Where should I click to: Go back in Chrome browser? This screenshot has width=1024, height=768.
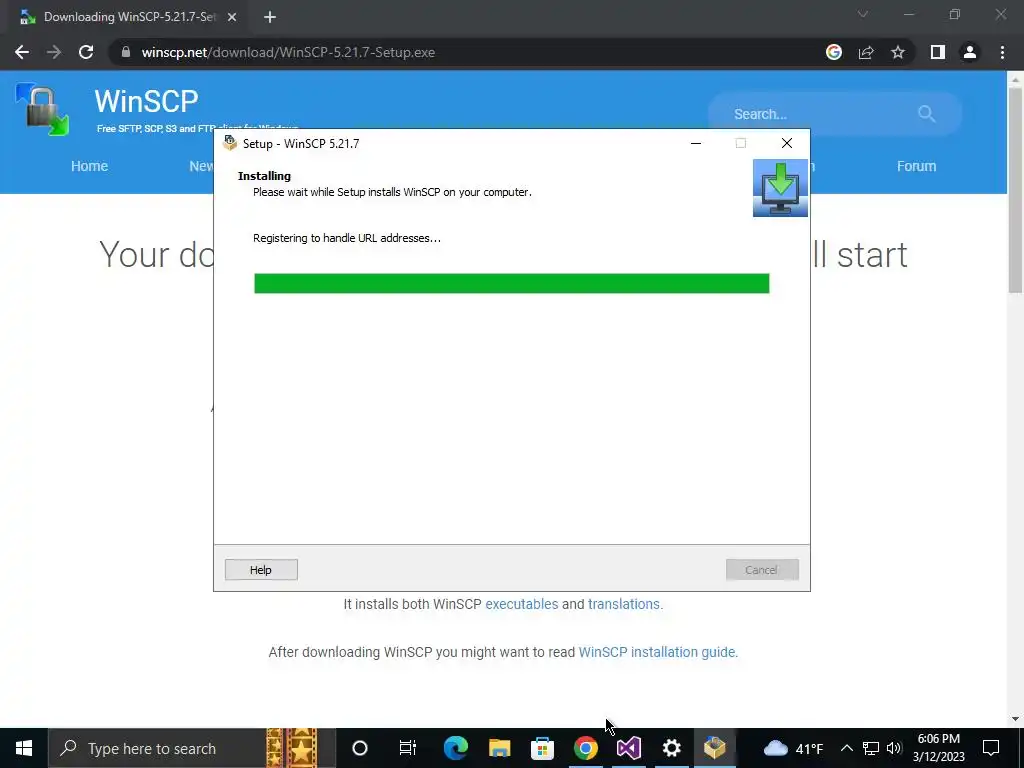click(x=22, y=52)
